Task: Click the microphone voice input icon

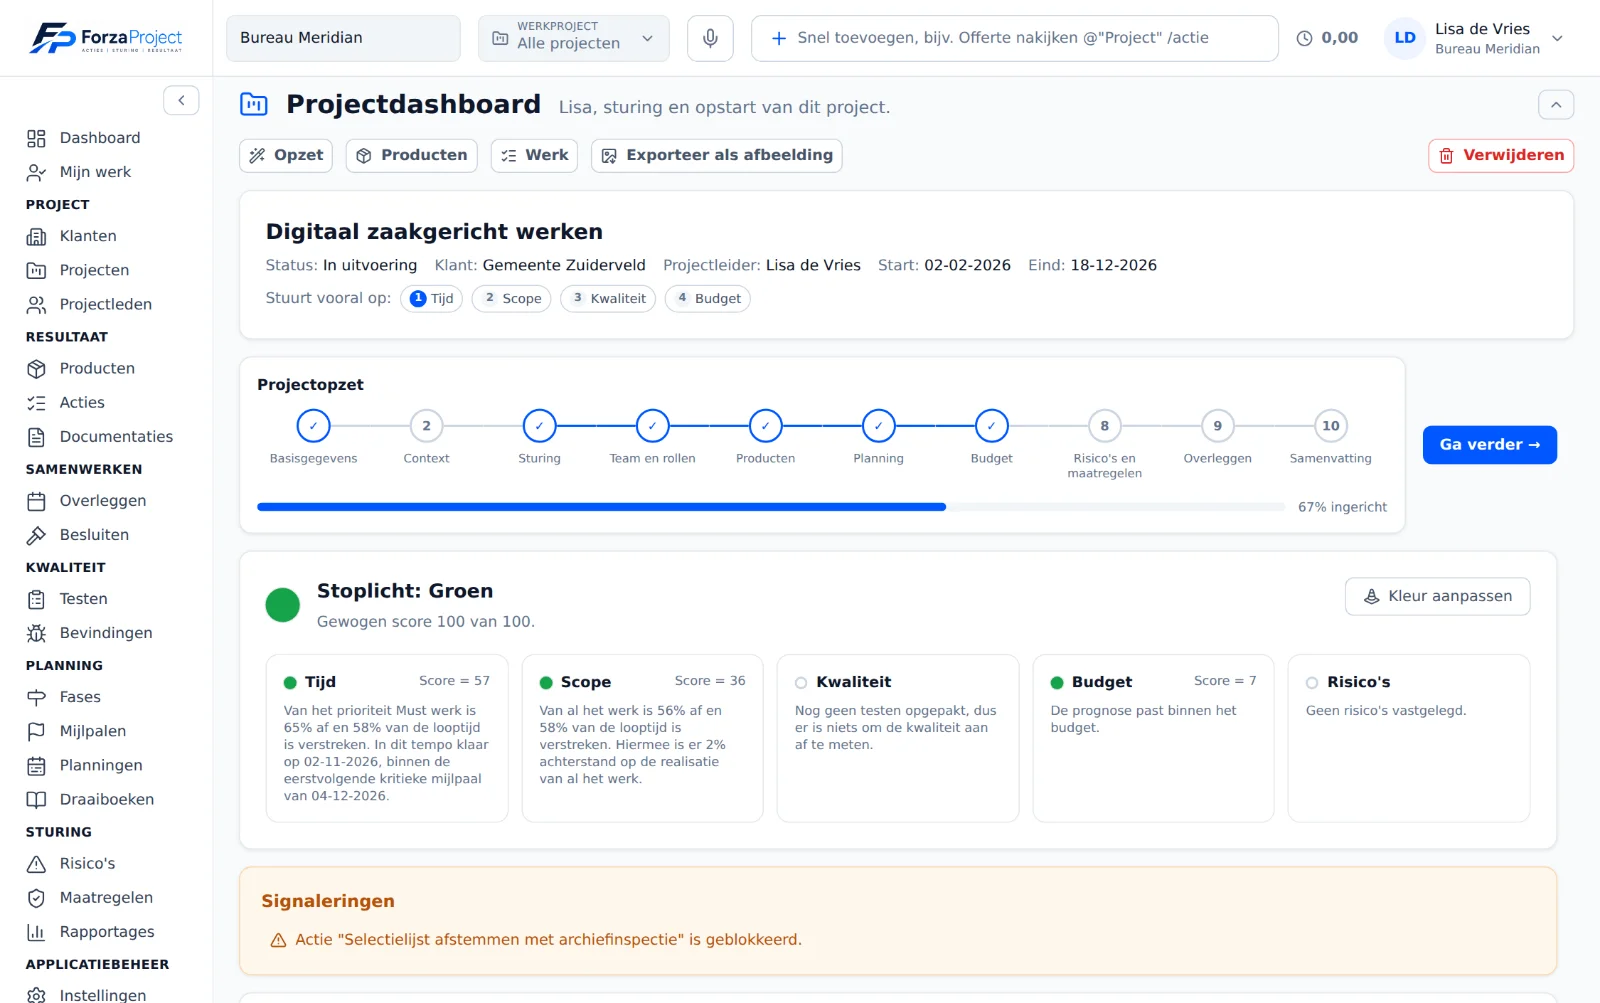Action: pos(710,38)
